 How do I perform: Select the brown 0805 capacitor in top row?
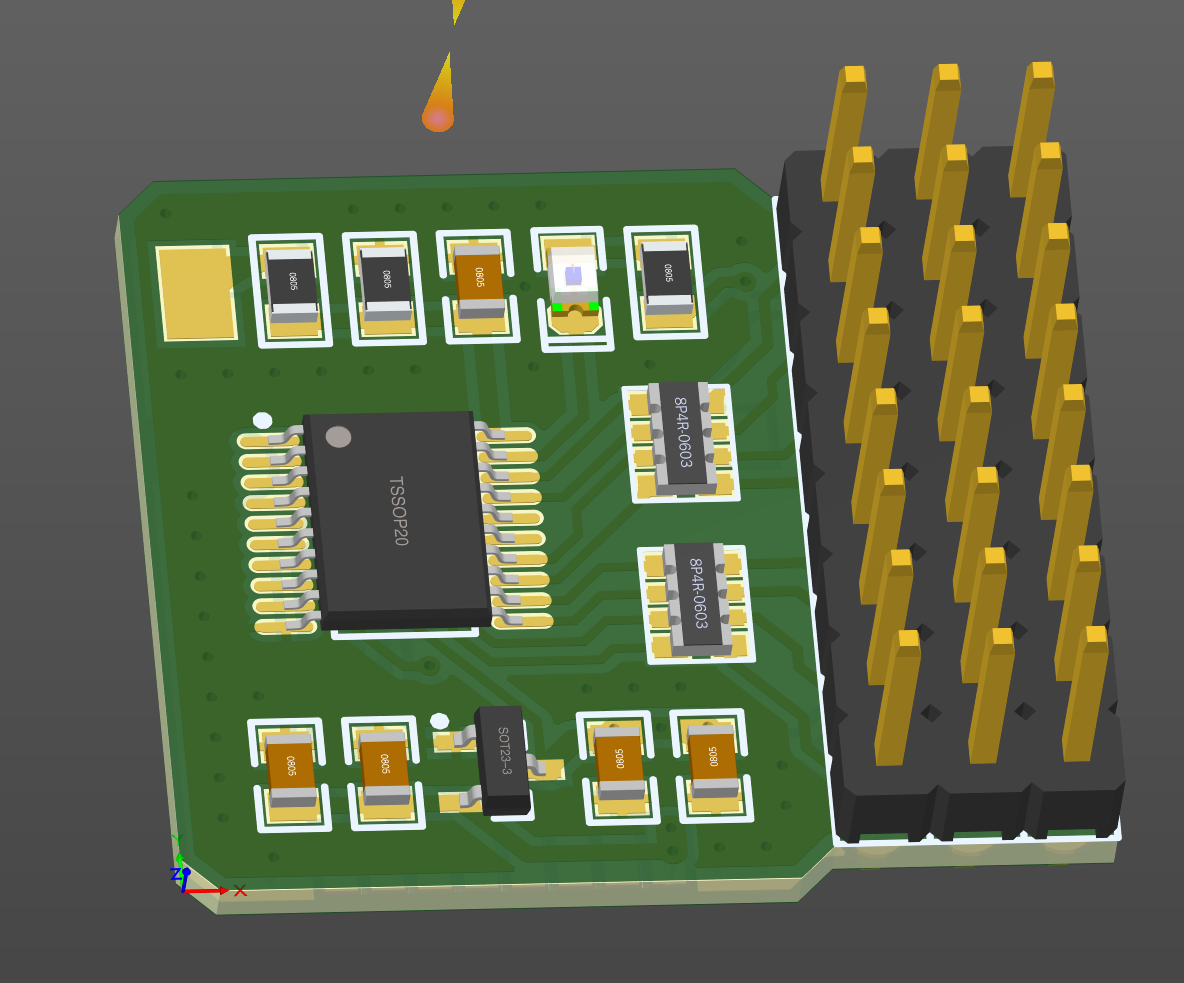pos(479,282)
